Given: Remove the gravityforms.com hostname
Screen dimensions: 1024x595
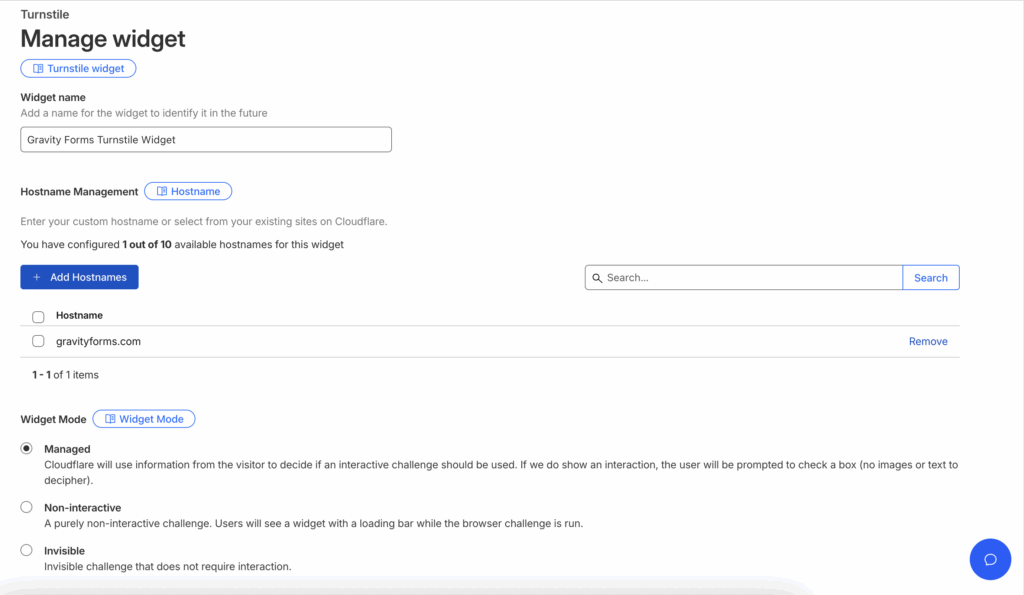Looking at the screenshot, I should click(x=927, y=341).
